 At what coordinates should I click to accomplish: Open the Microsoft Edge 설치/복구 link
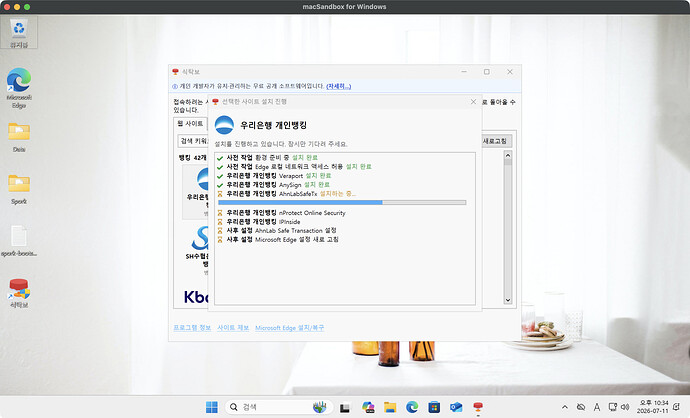(290, 328)
